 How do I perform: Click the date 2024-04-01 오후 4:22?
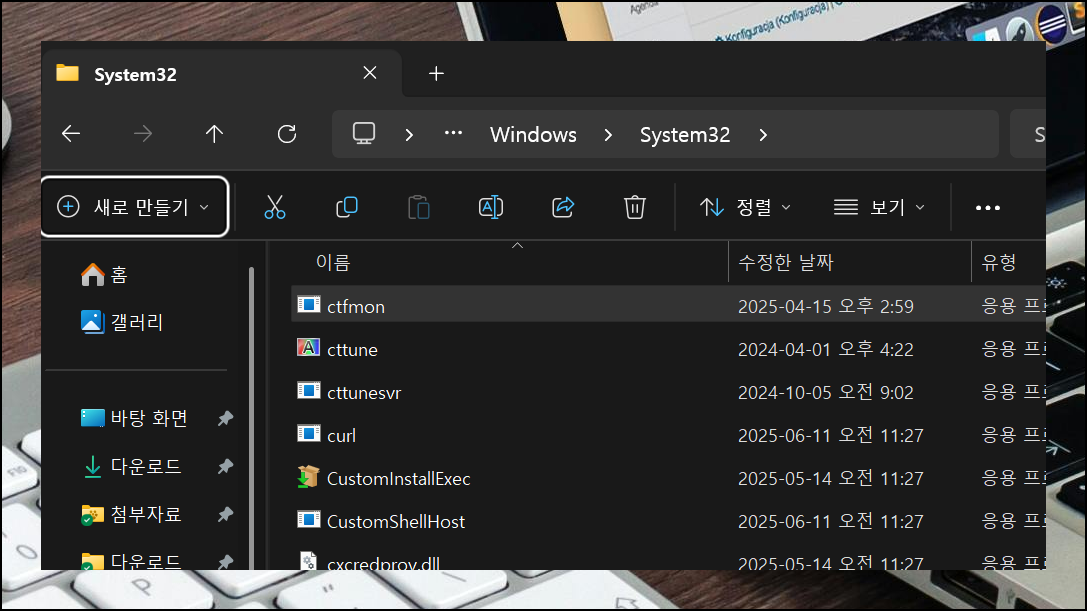tap(826, 350)
